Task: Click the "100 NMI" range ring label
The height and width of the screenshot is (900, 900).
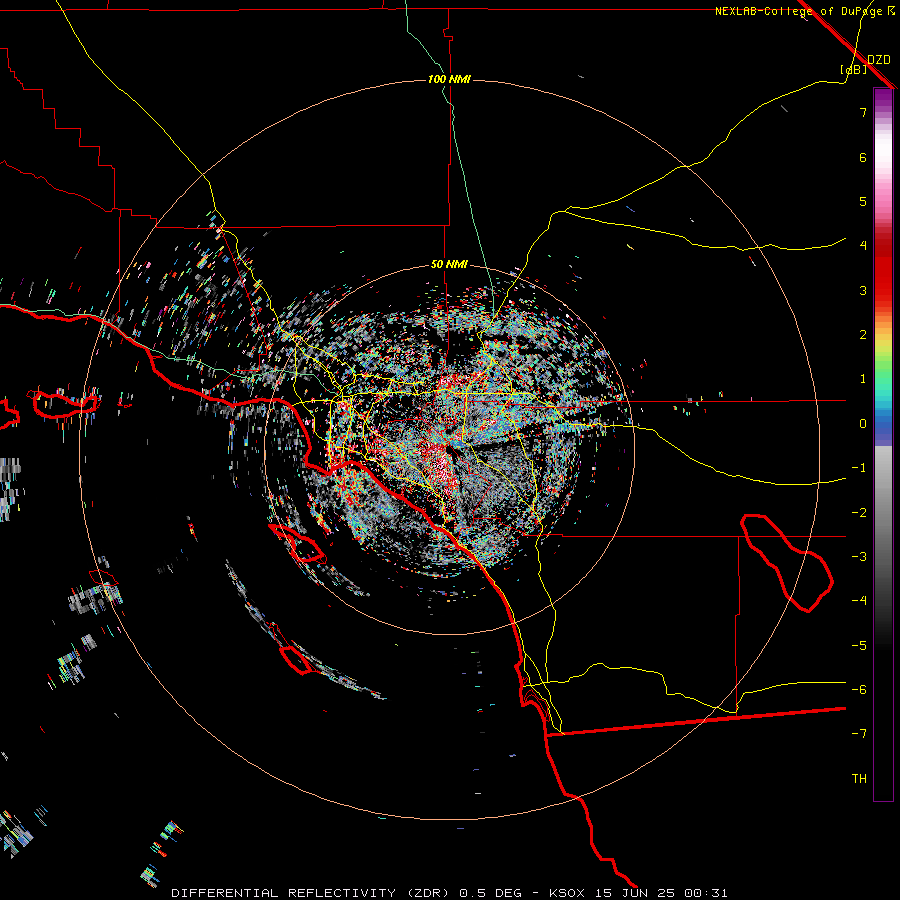Action: coord(449,79)
